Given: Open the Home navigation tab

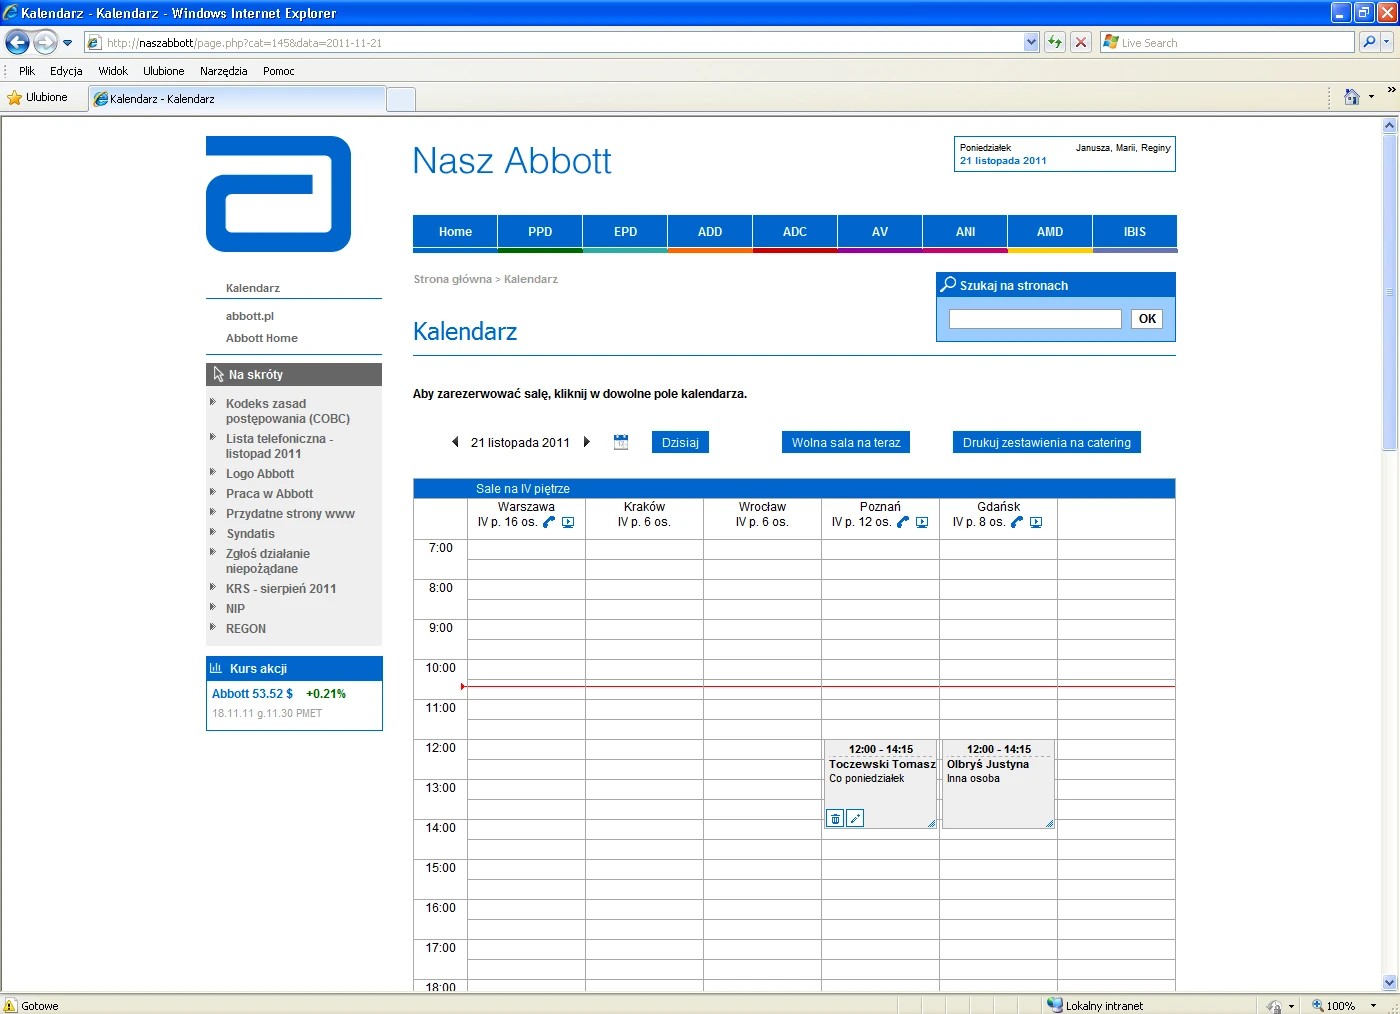Looking at the screenshot, I should (455, 232).
